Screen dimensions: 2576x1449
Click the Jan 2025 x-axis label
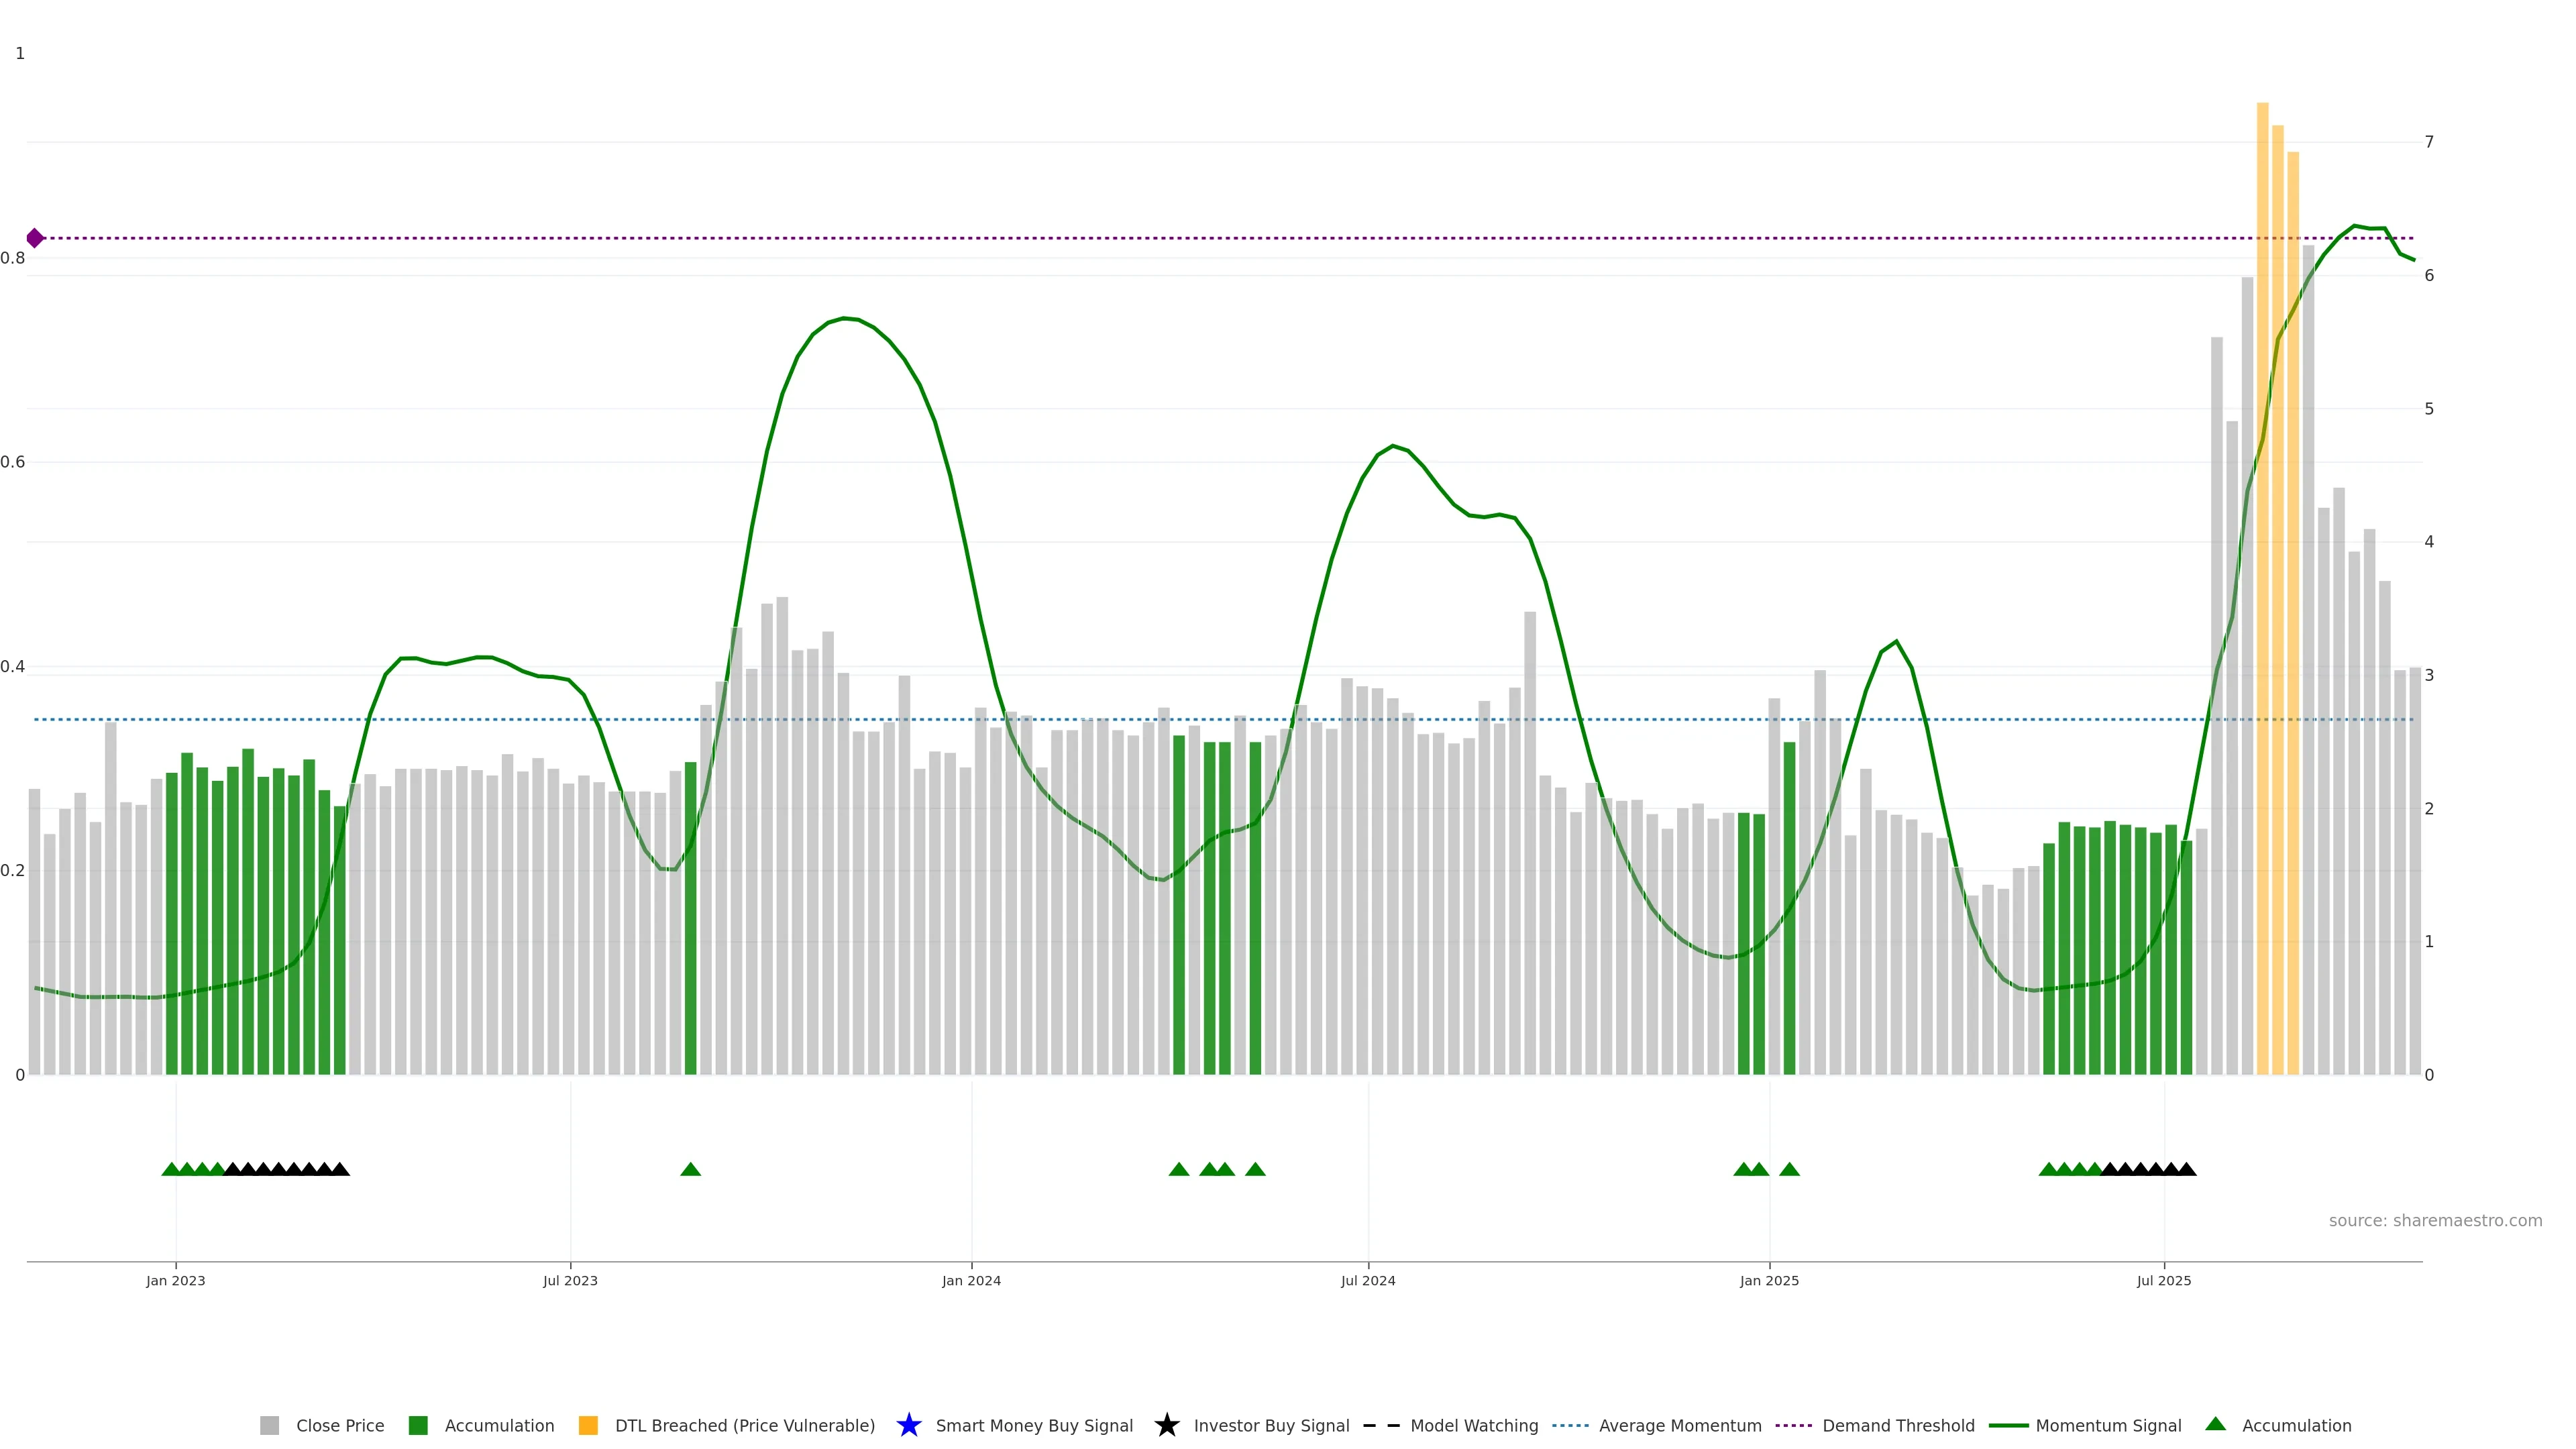[1769, 1280]
